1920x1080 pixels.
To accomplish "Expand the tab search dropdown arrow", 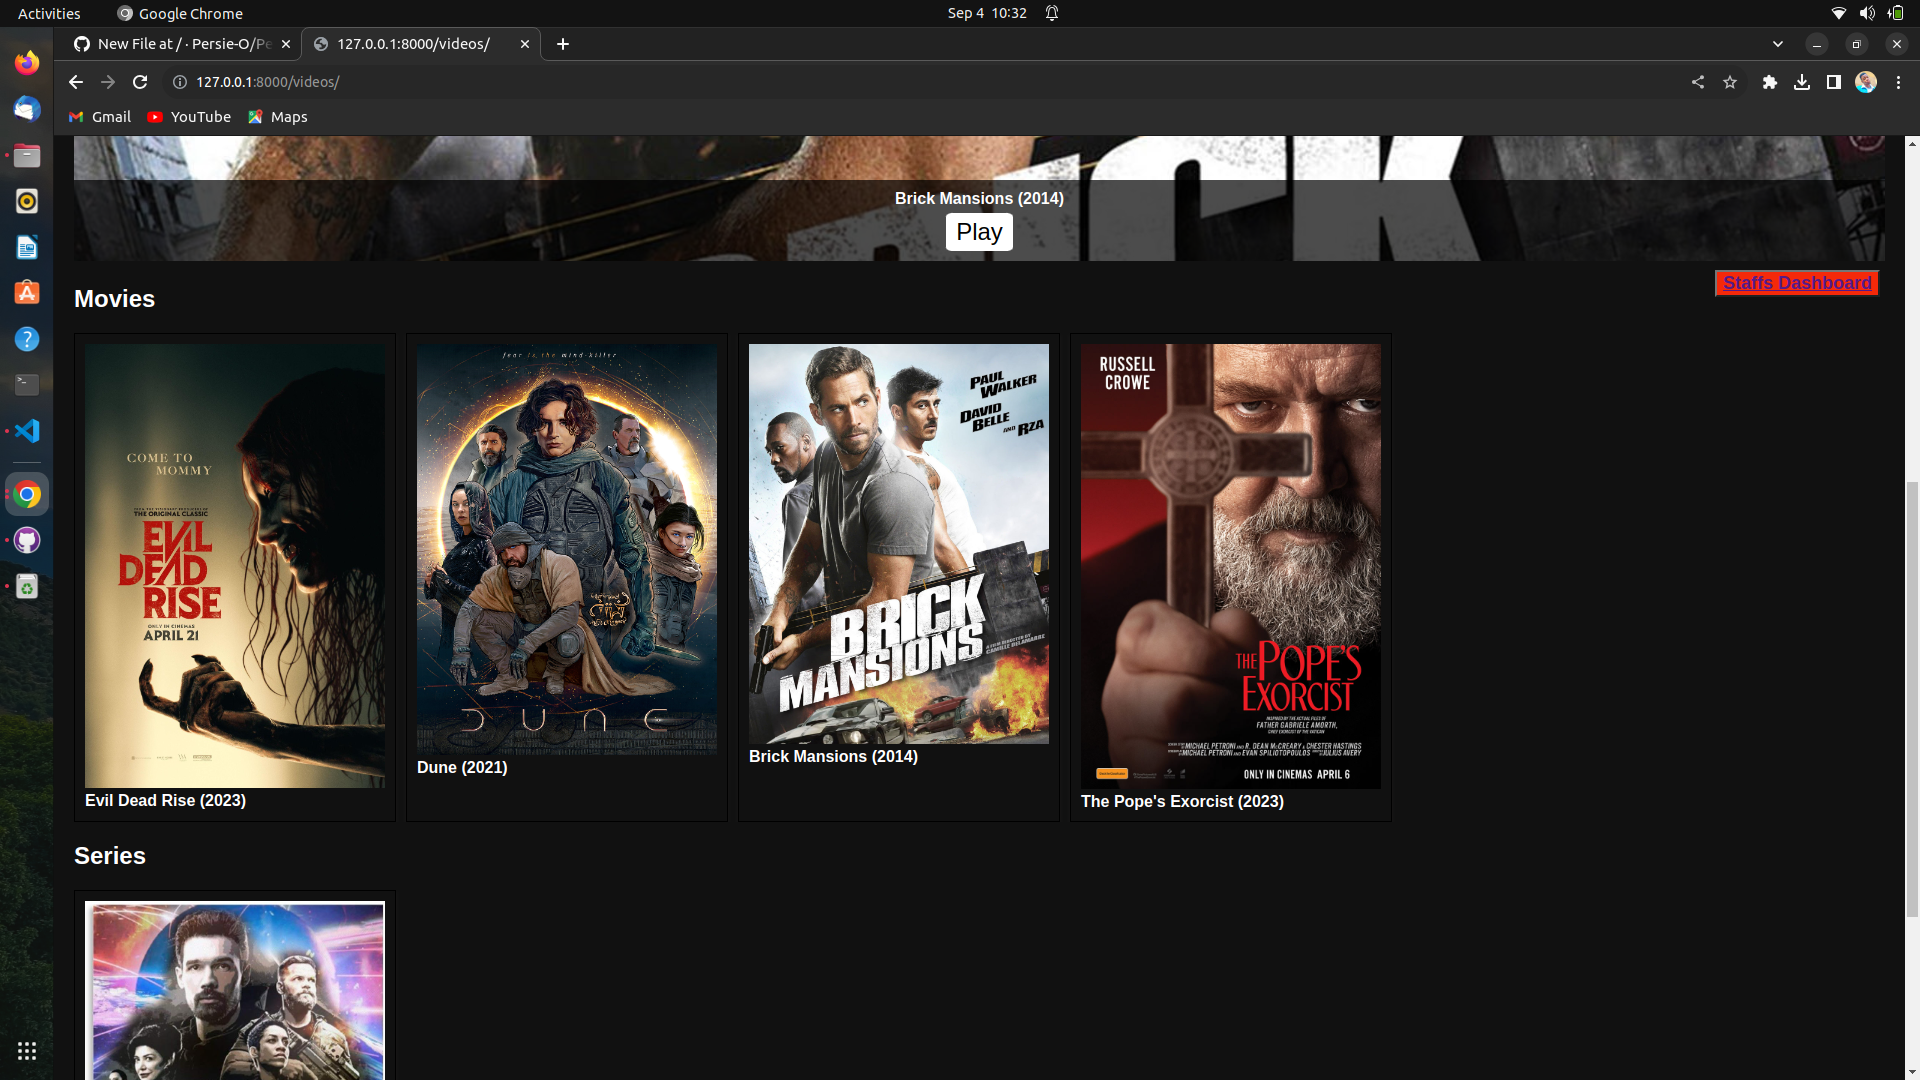I will click(x=1777, y=44).
